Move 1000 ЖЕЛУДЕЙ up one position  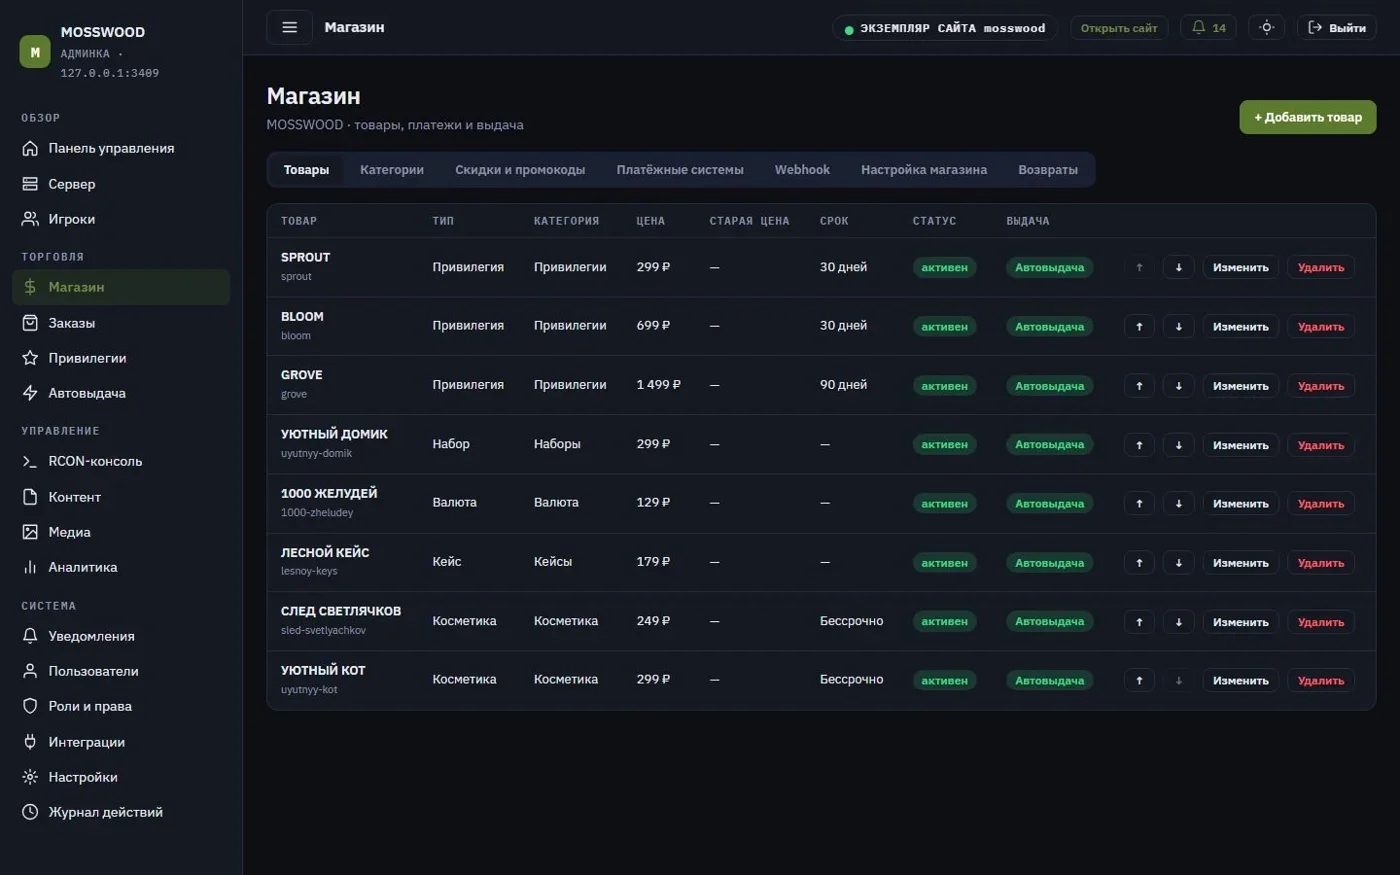[x=1139, y=504]
